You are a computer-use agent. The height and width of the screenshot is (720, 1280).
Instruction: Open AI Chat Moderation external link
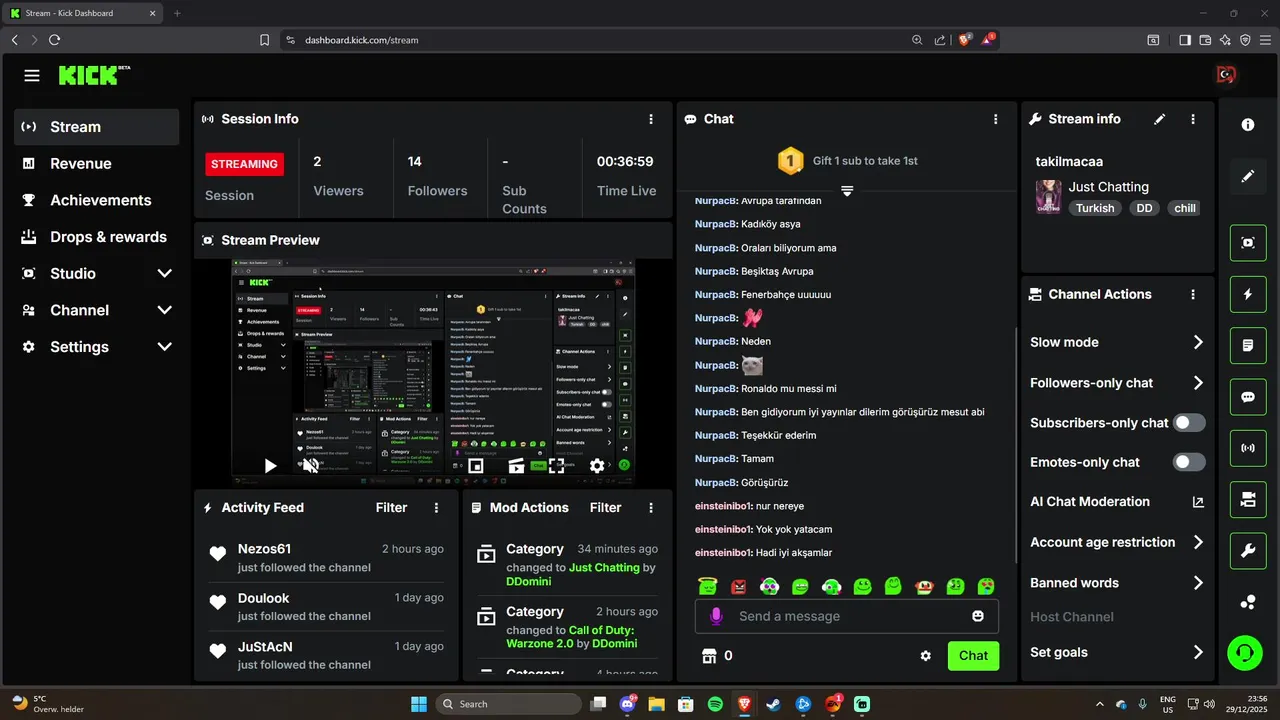1198,502
